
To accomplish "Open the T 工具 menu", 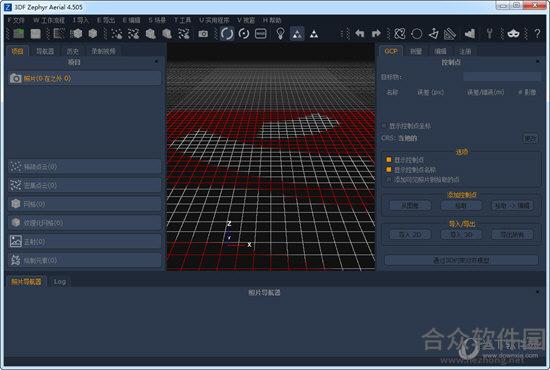I will coord(182,20).
